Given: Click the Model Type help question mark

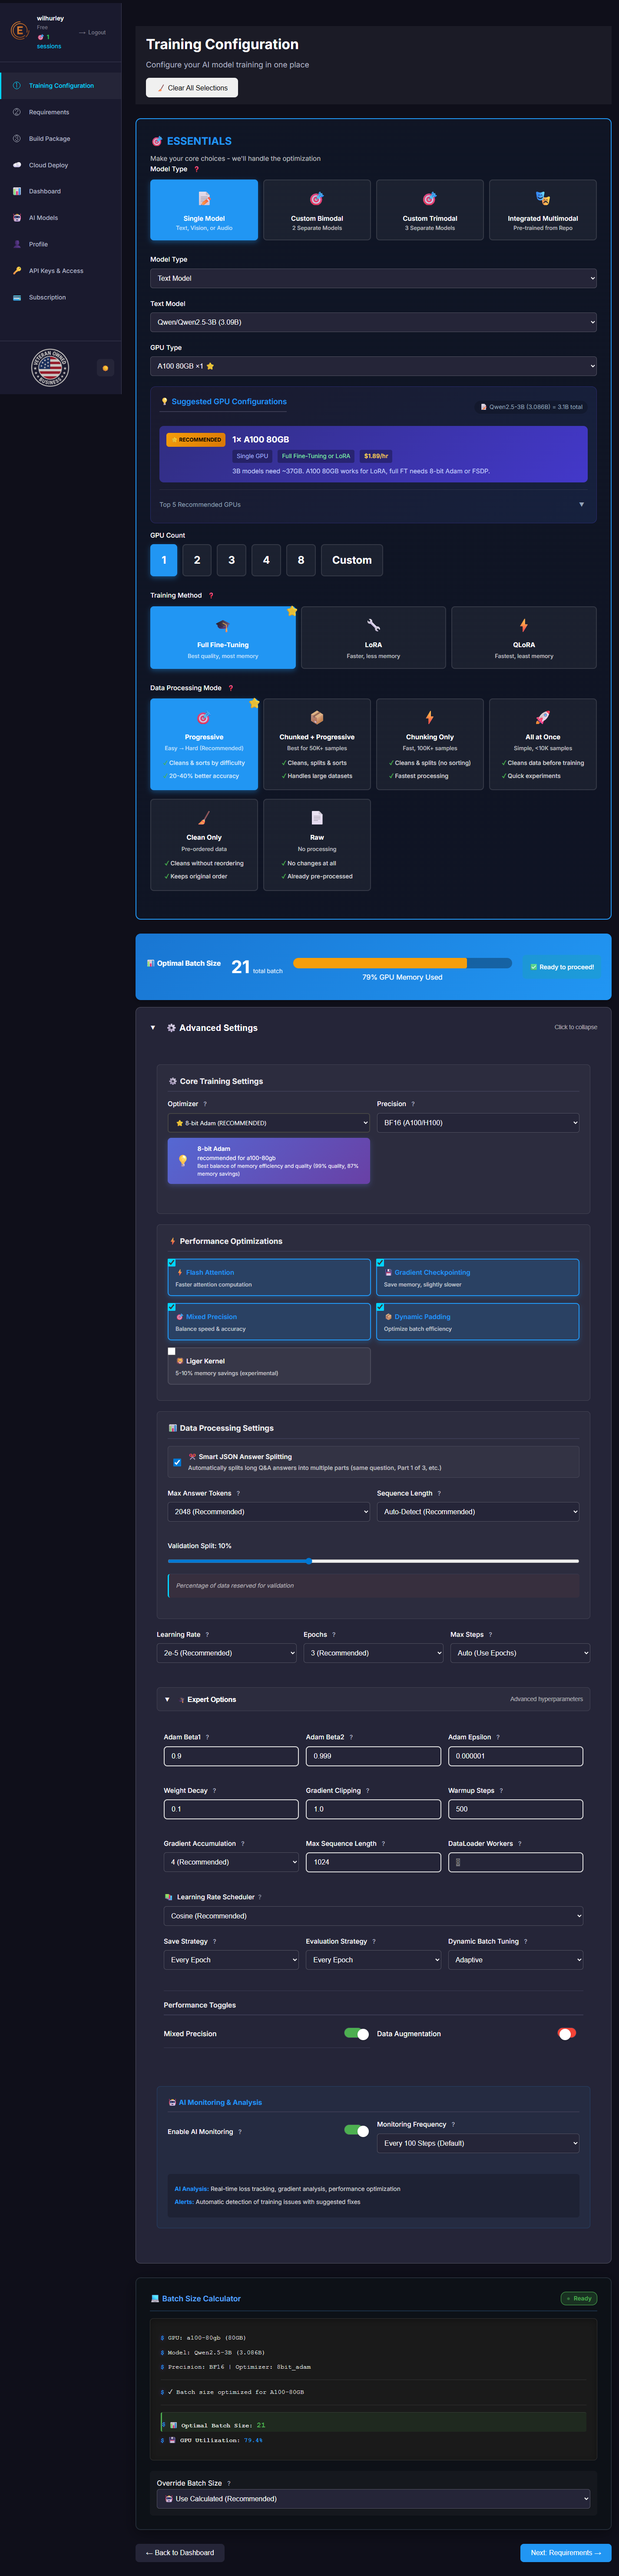Looking at the screenshot, I should tap(196, 170).
